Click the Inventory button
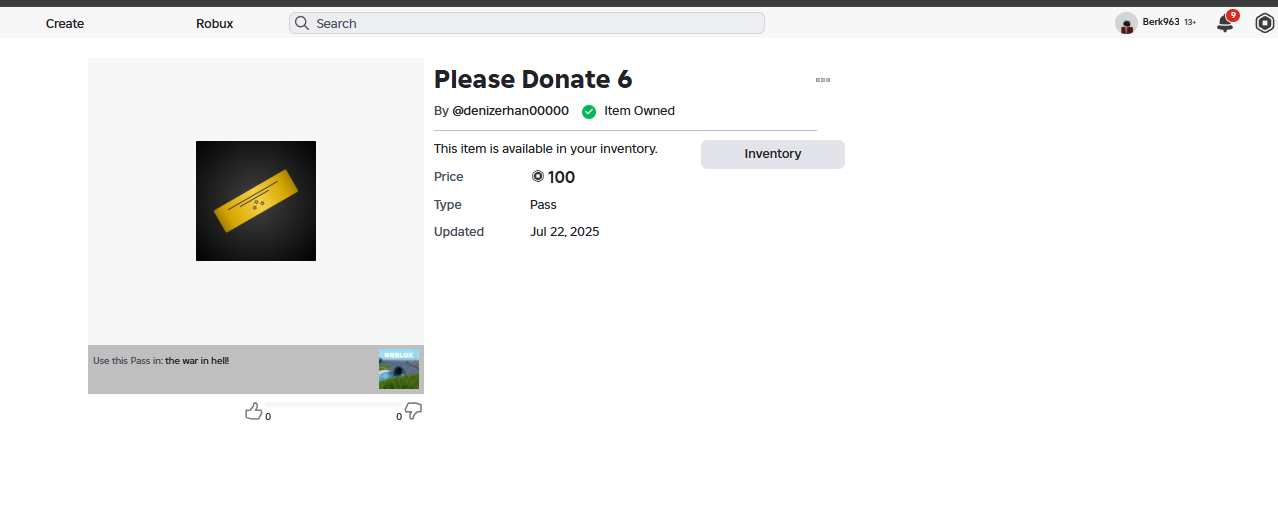The image size is (1278, 526). 772,154
